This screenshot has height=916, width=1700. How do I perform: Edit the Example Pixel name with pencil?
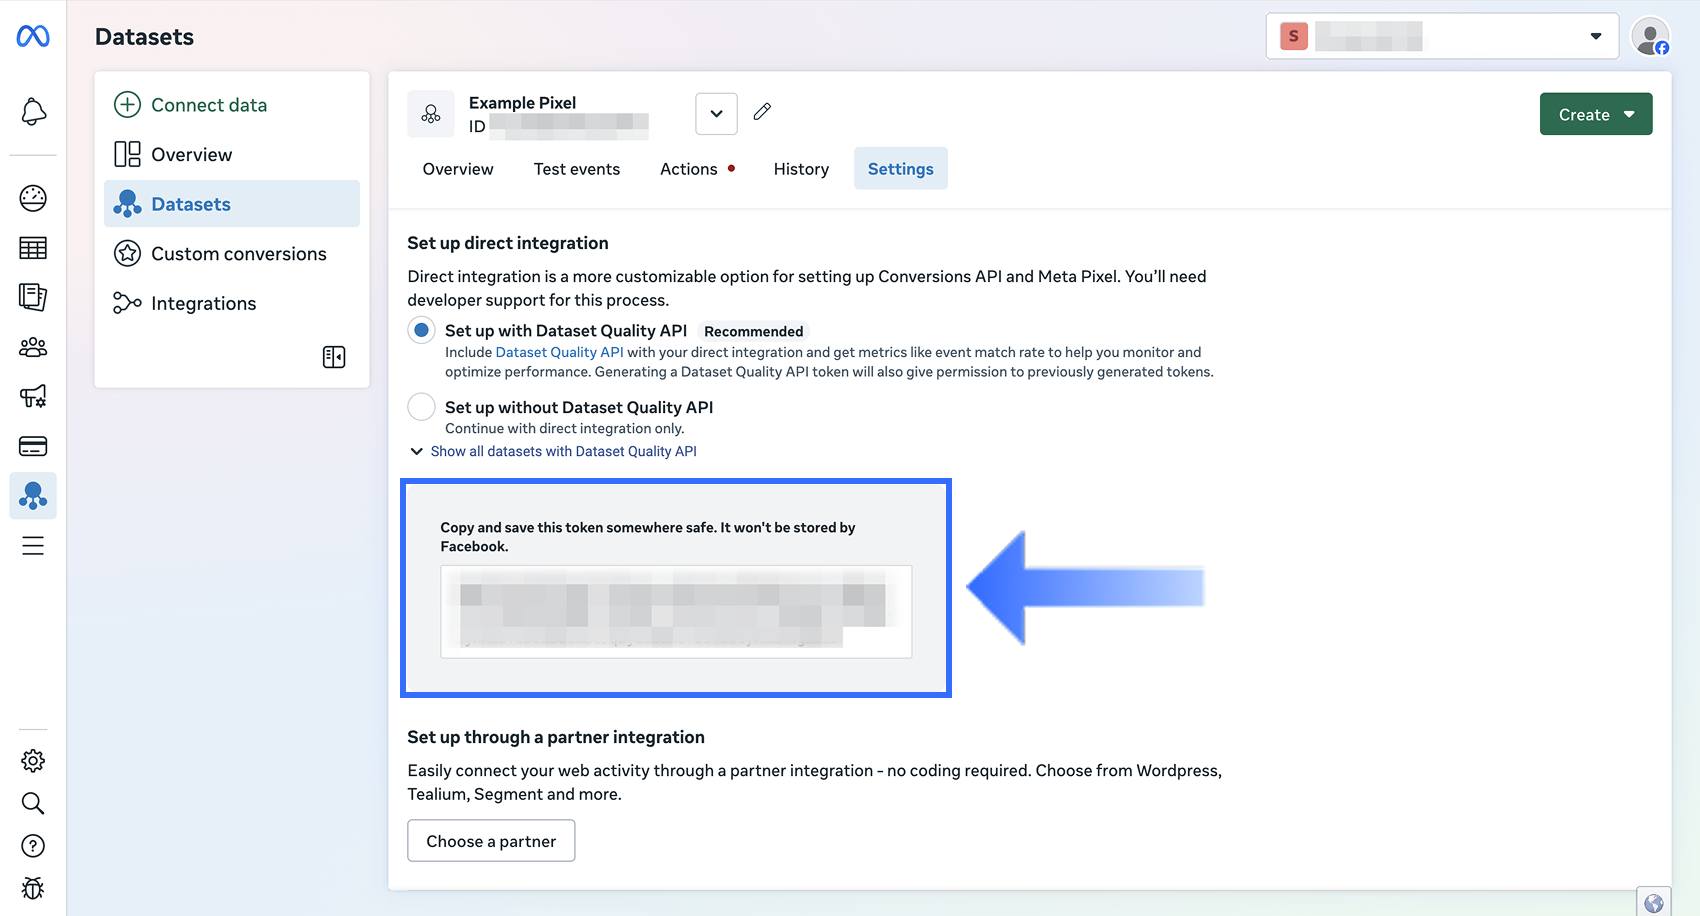point(762,112)
